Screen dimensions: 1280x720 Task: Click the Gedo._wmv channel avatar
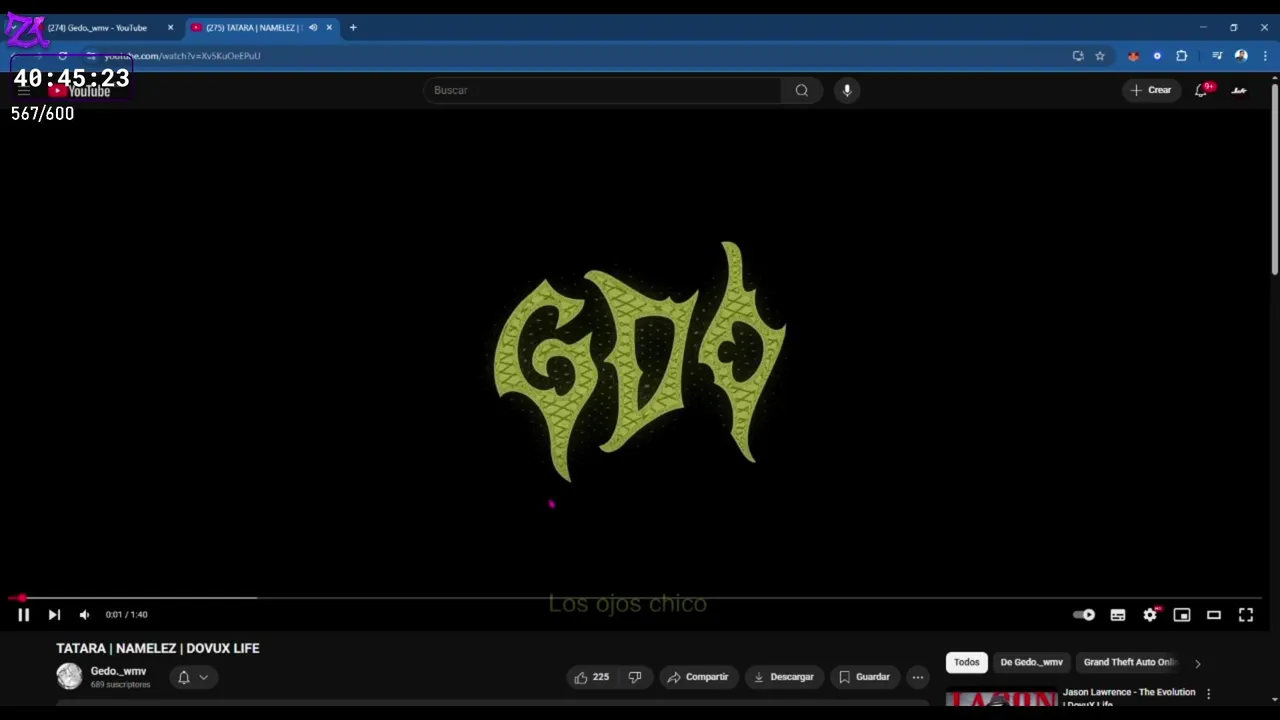pos(69,677)
